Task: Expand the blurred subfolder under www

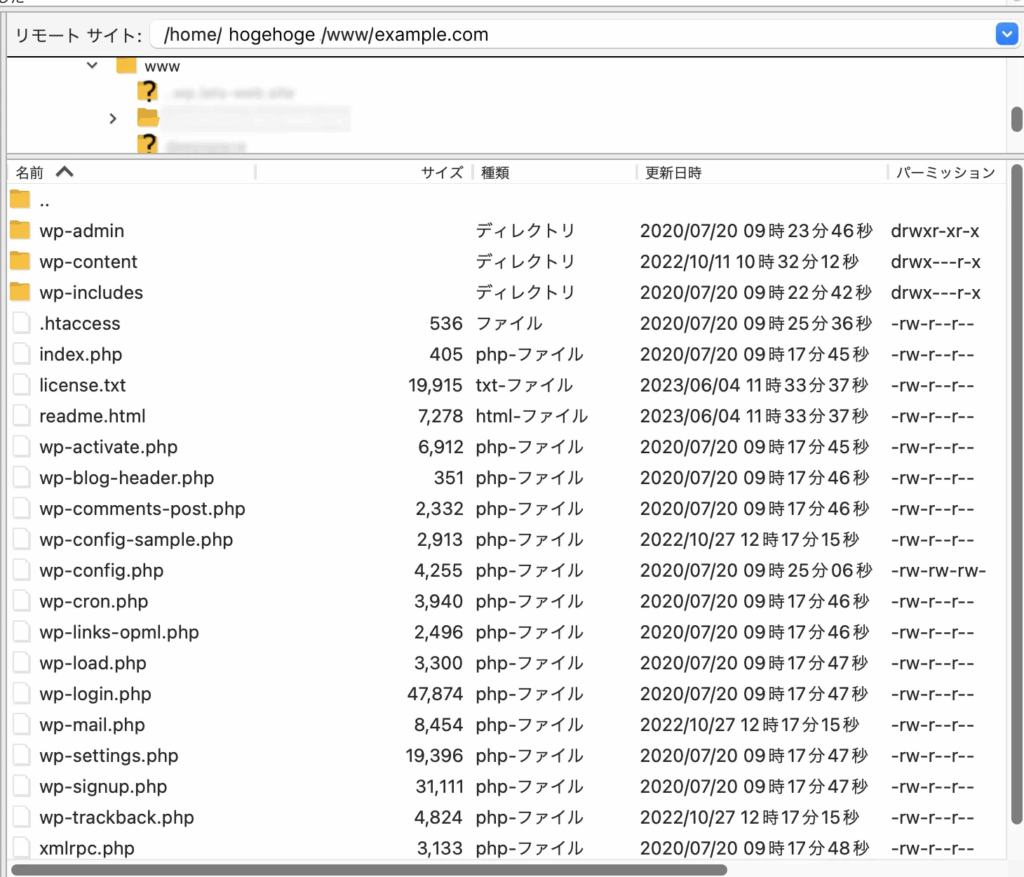Action: coord(112,119)
